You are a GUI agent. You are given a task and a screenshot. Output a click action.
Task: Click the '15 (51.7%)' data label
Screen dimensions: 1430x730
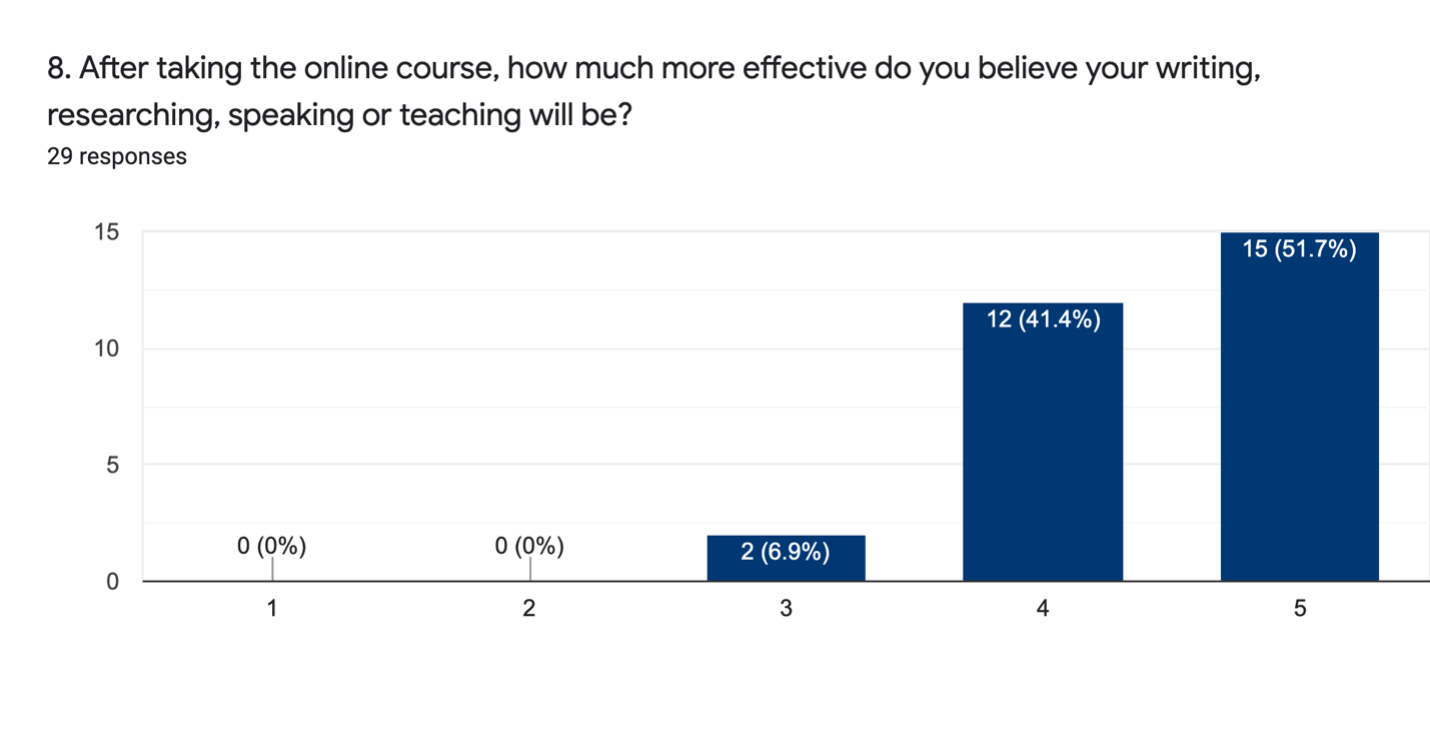1299,250
